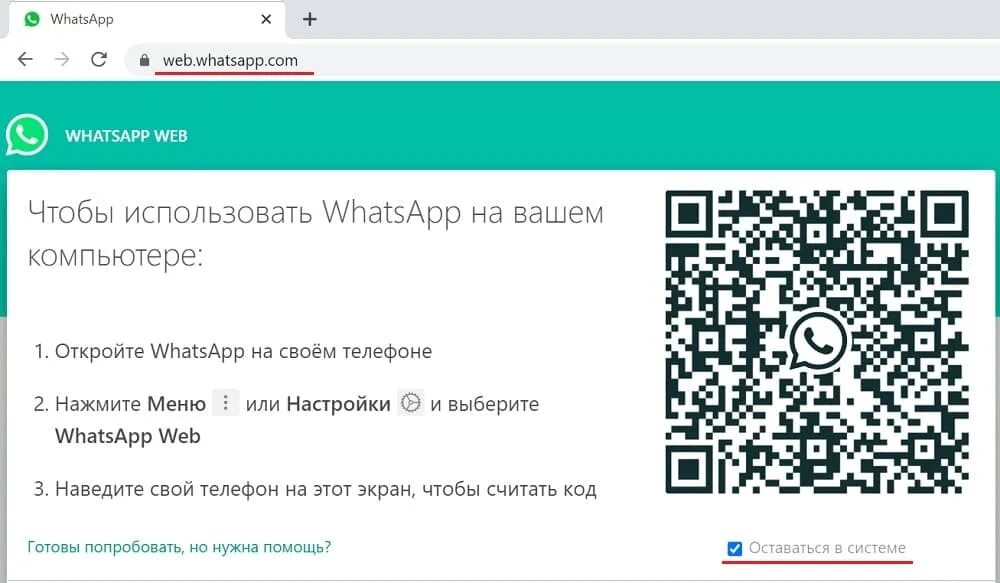Click the WhatsApp logo in the header
The image size is (1000, 583).
27,135
